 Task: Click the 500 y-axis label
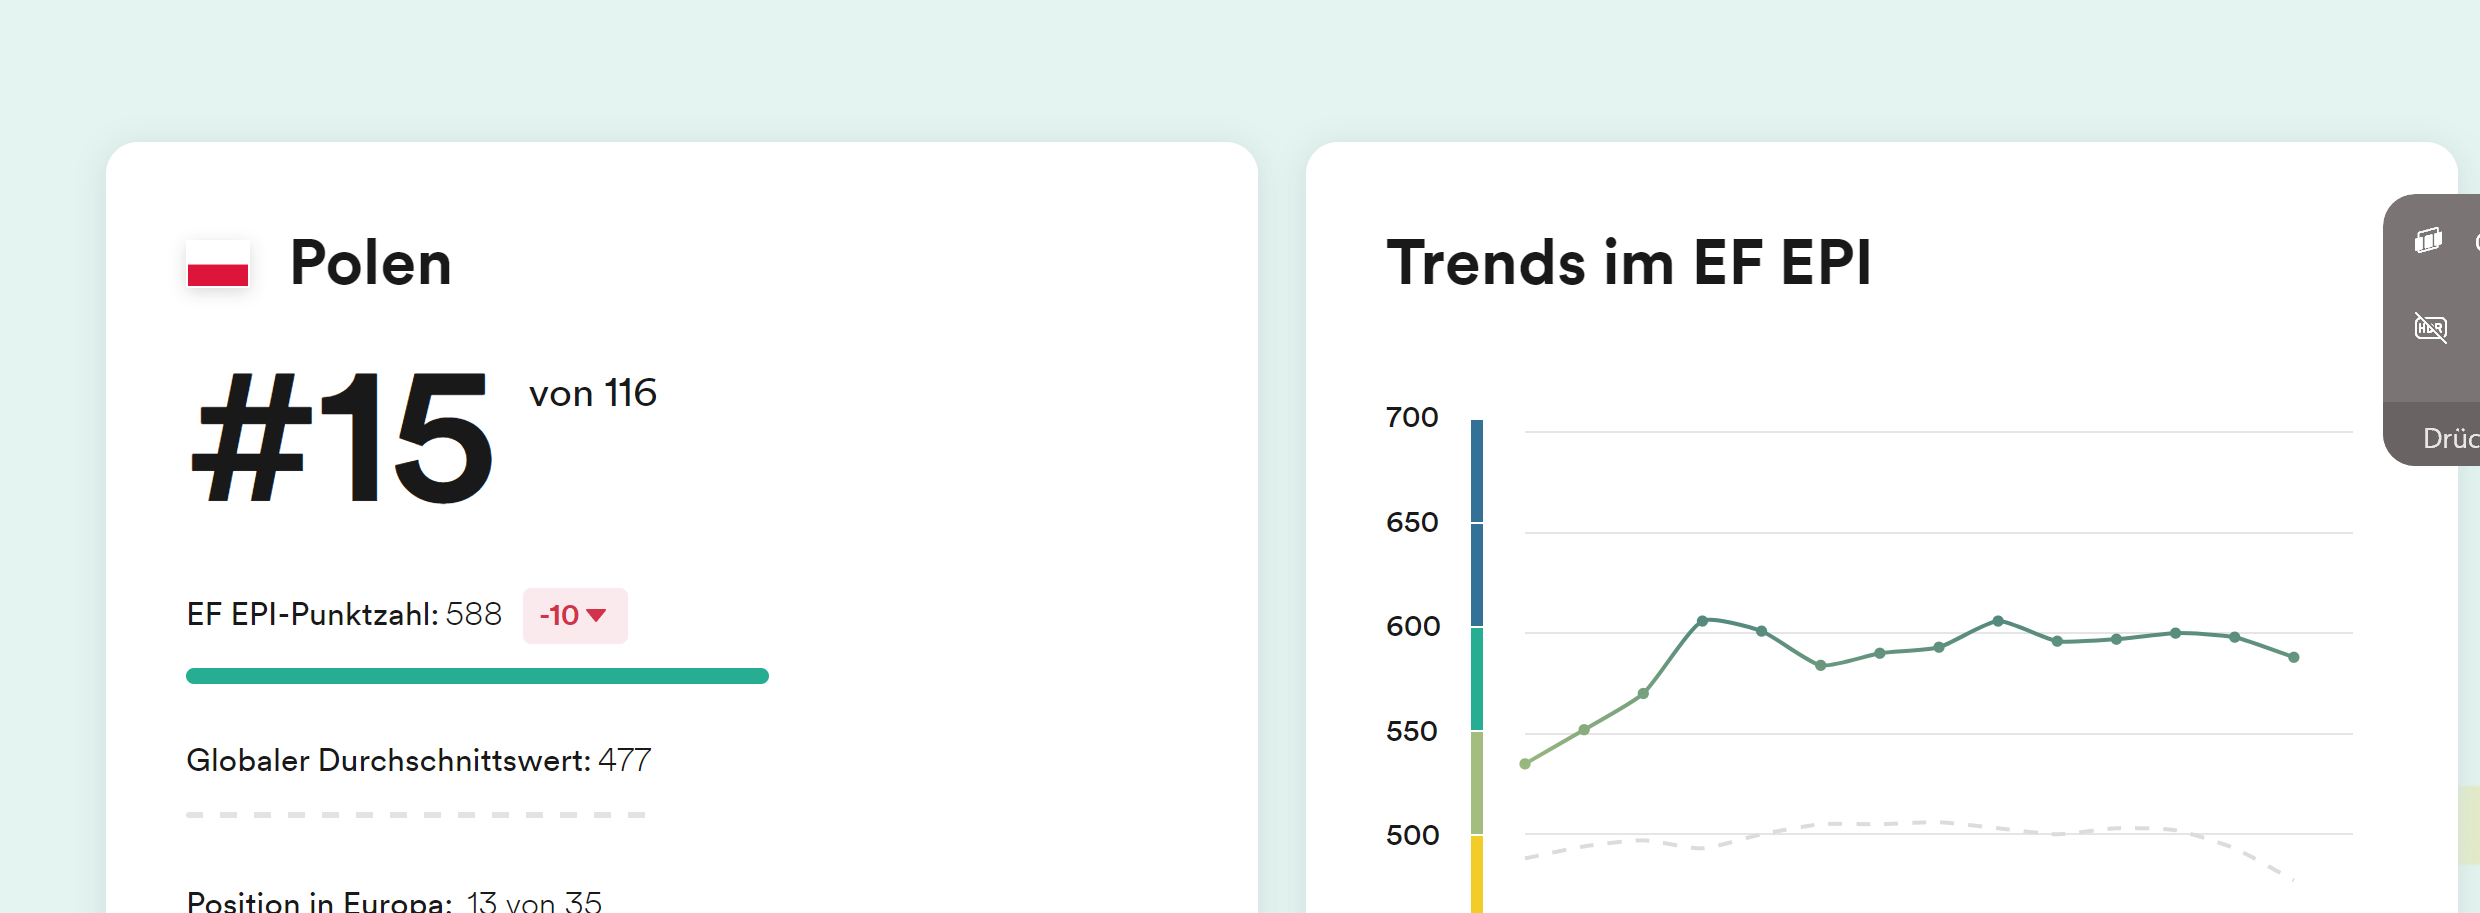click(x=1412, y=835)
